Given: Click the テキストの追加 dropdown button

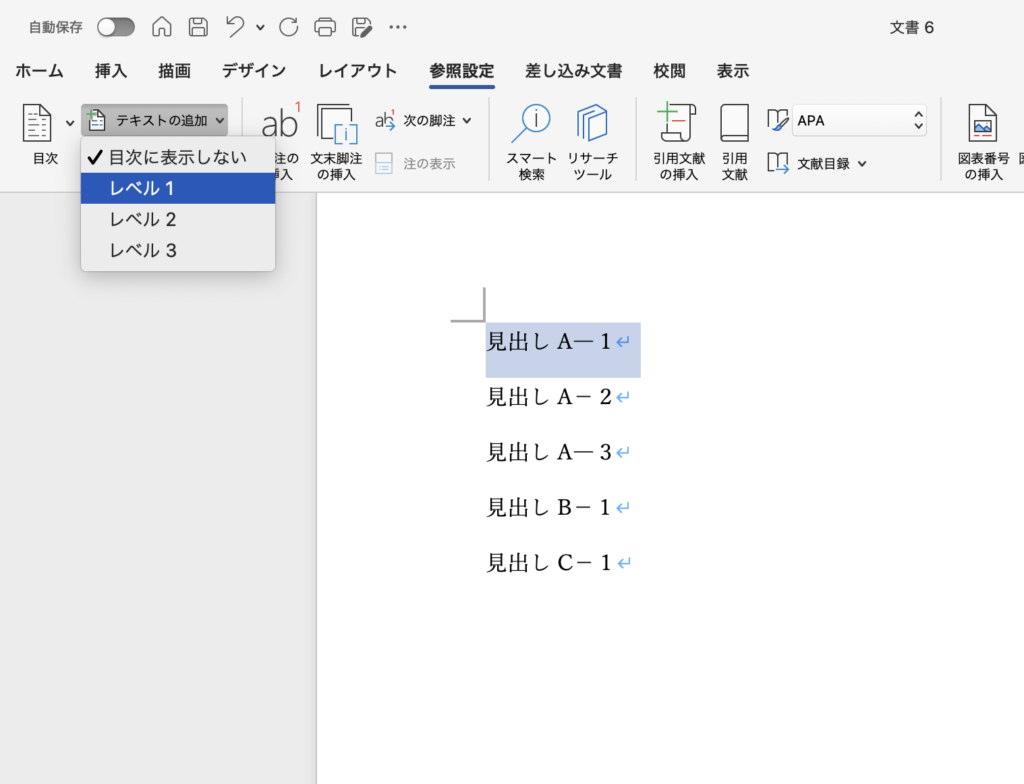Looking at the screenshot, I should [155, 120].
